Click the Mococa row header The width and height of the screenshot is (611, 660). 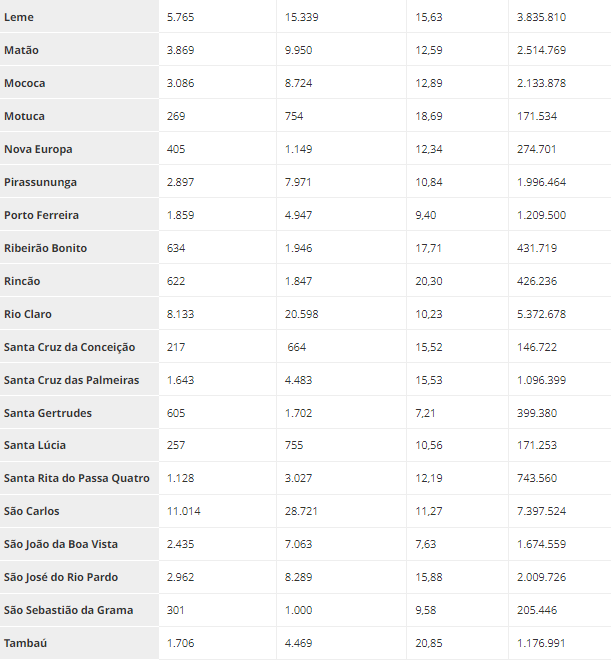pos(25,83)
